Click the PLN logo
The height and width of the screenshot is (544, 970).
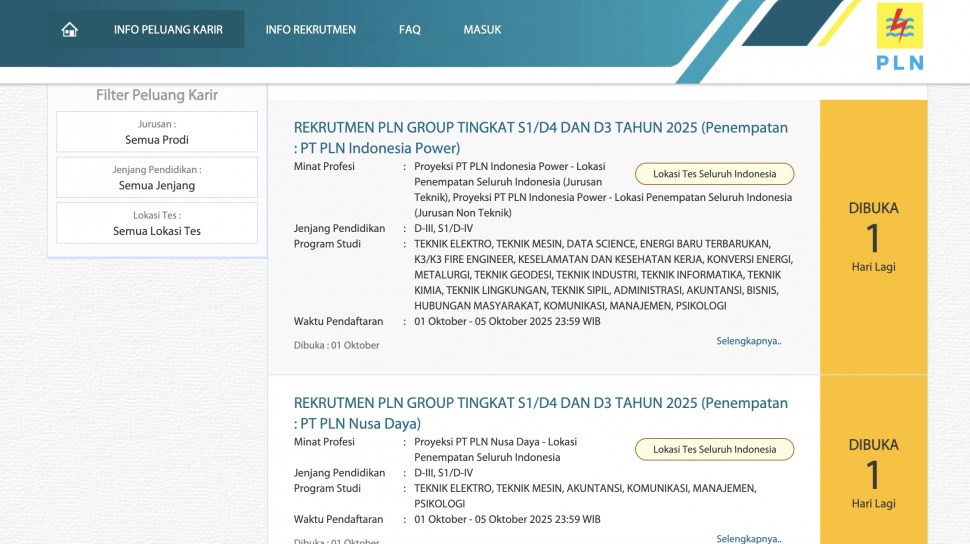pyautogui.click(x=899, y=37)
